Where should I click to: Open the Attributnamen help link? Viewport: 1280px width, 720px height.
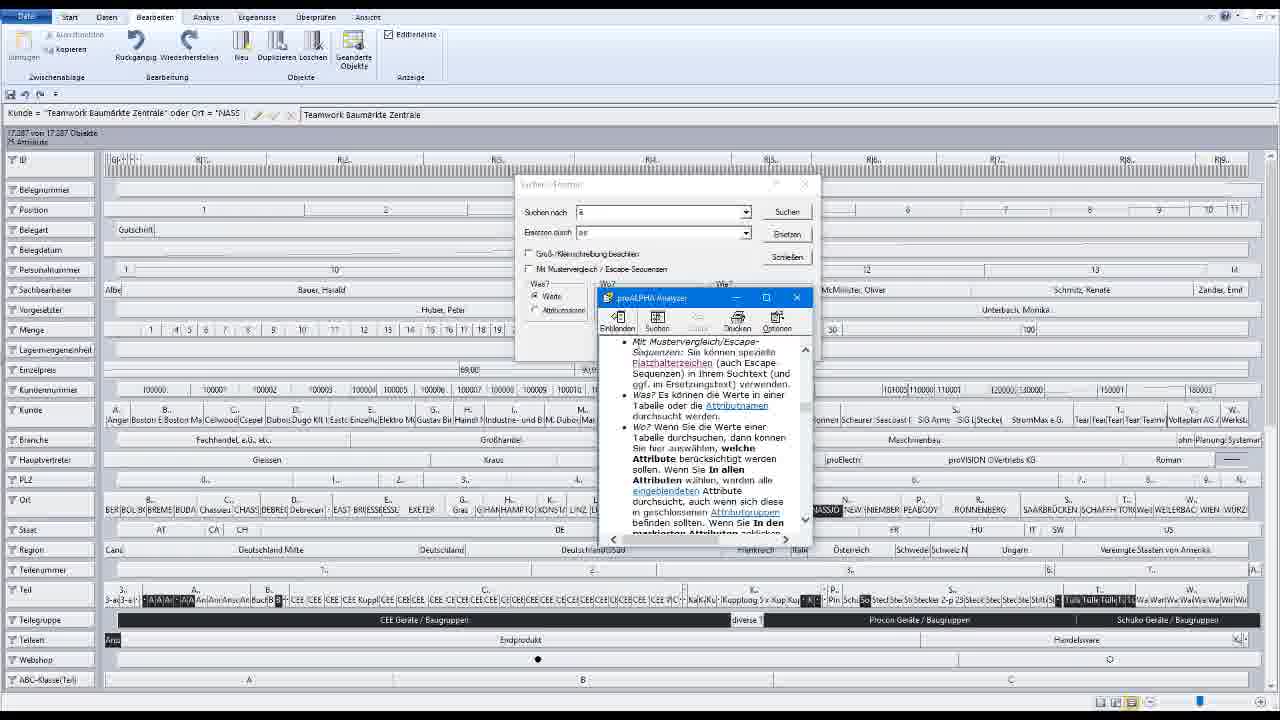click(x=737, y=406)
